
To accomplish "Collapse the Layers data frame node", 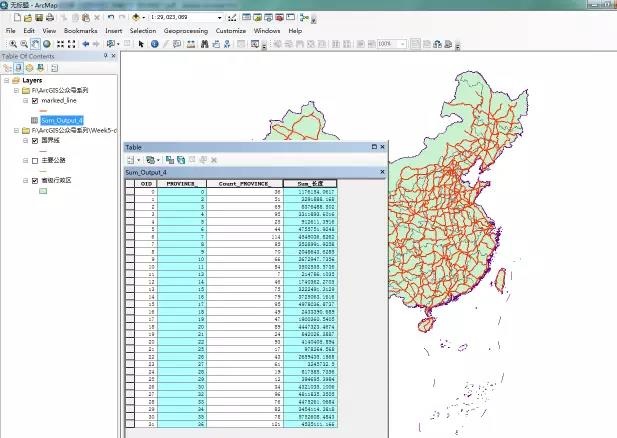I will pos(7,80).
